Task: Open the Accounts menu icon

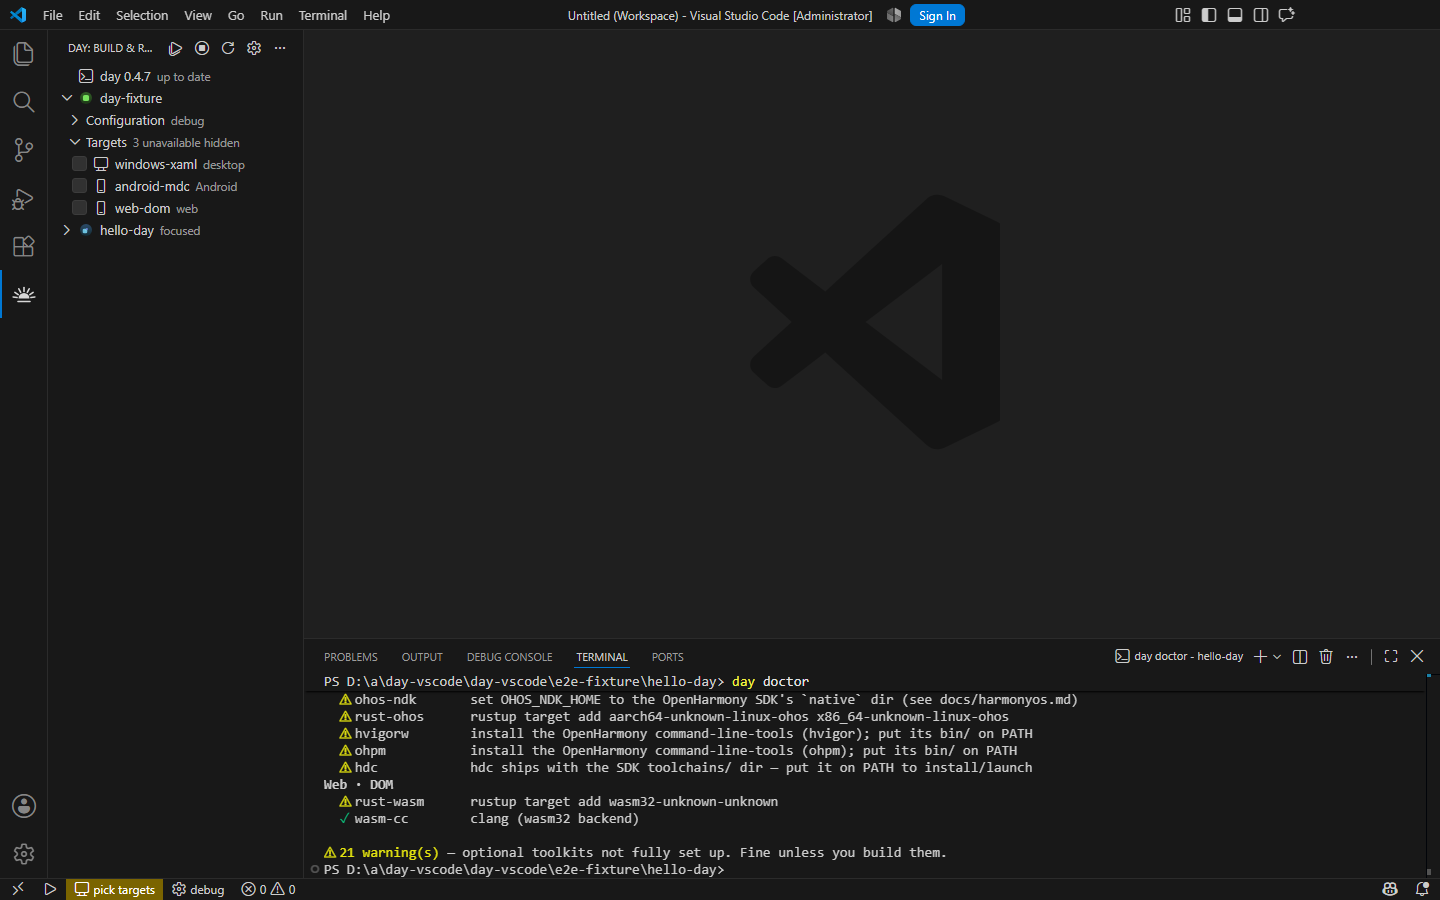Action: [x=23, y=806]
